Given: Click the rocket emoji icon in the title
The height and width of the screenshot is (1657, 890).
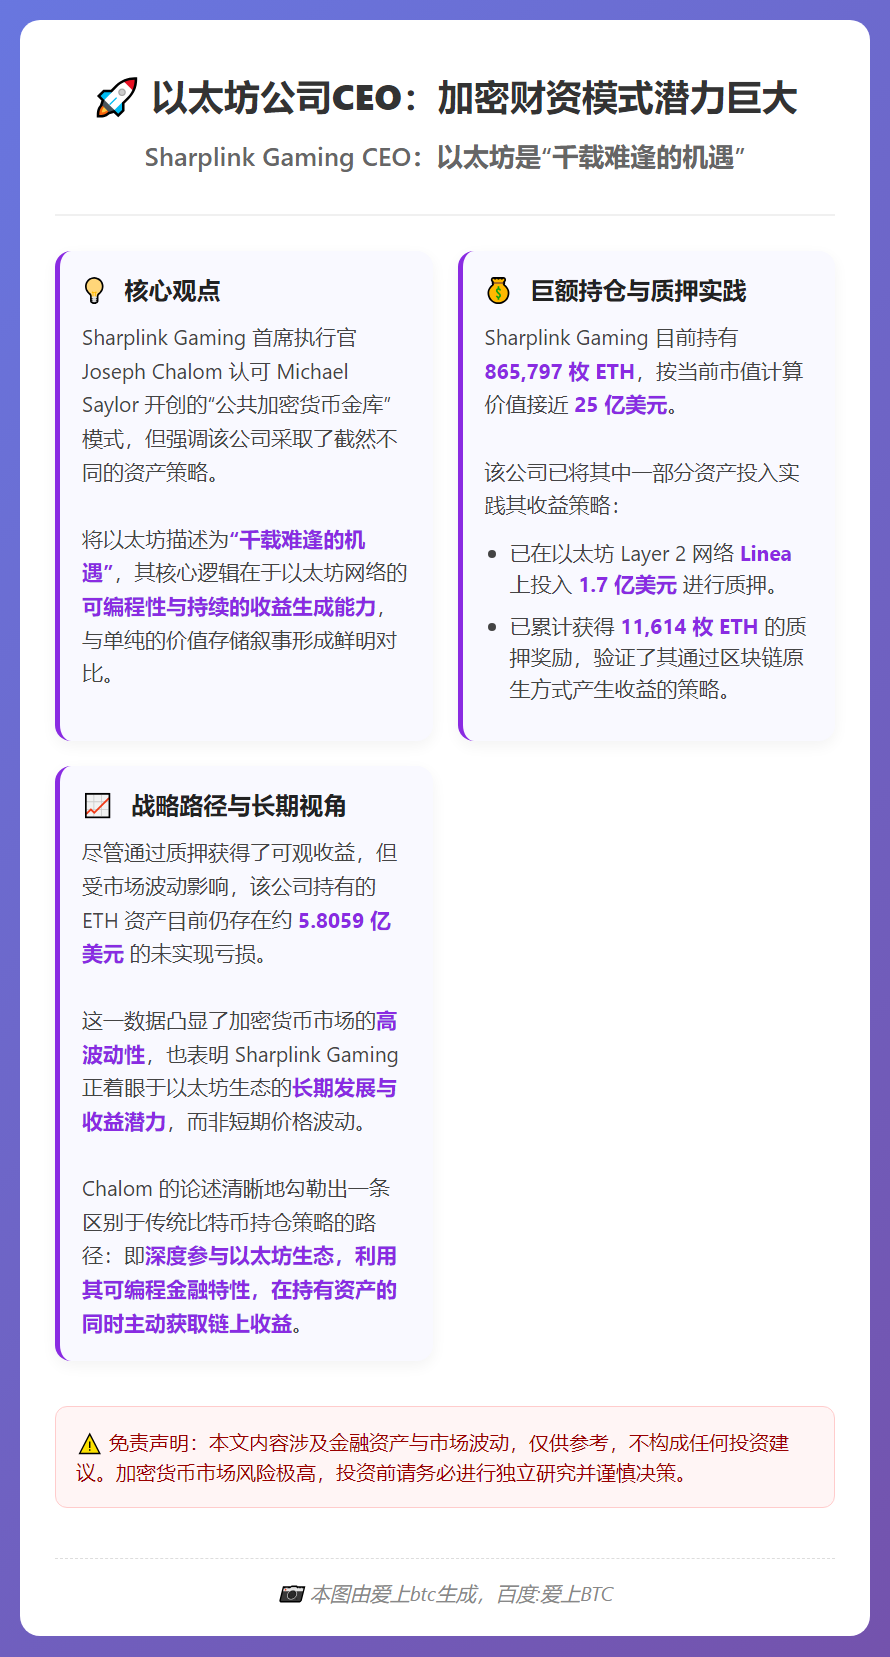Looking at the screenshot, I should [x=116, y=98].
